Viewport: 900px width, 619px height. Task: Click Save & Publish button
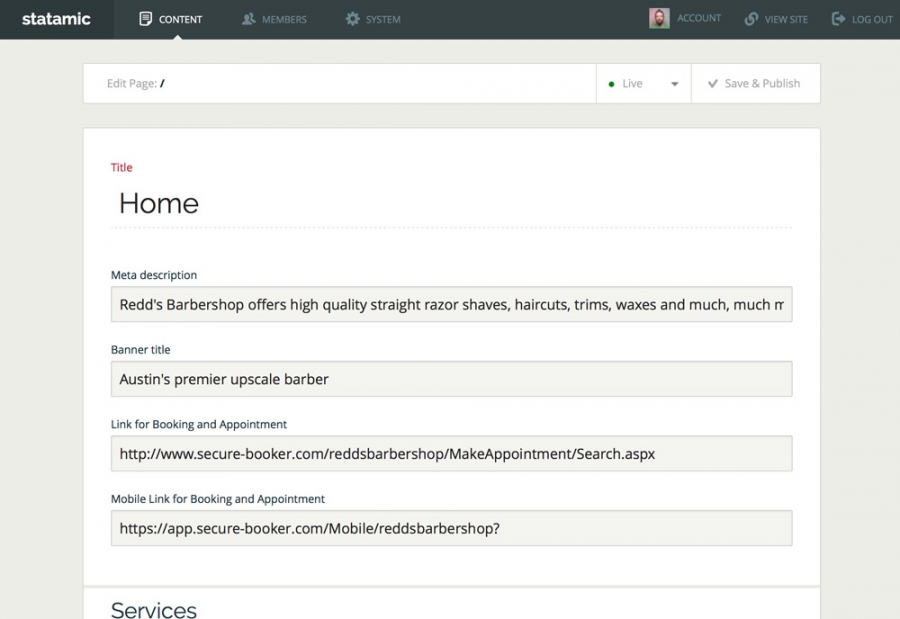tap(755, 83)
